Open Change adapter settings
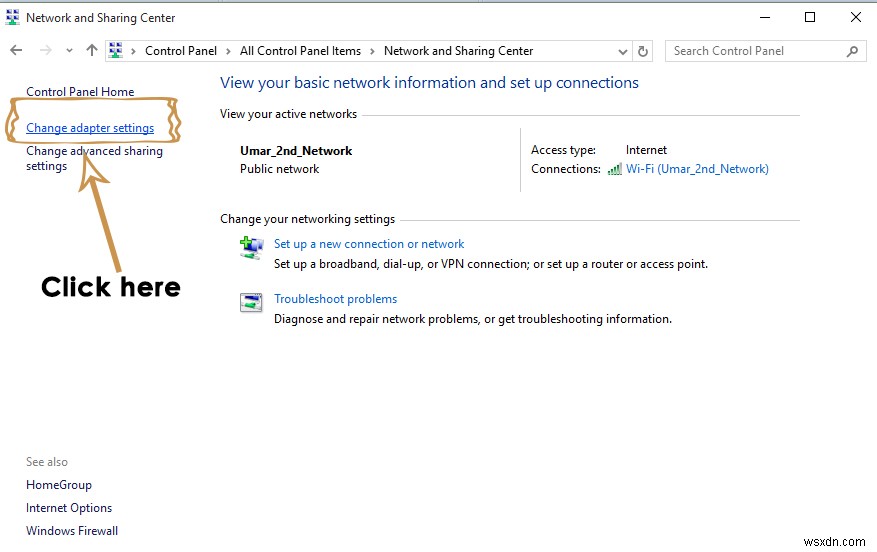Viewport: 877px width, 552px height. [x=90, y=128]
